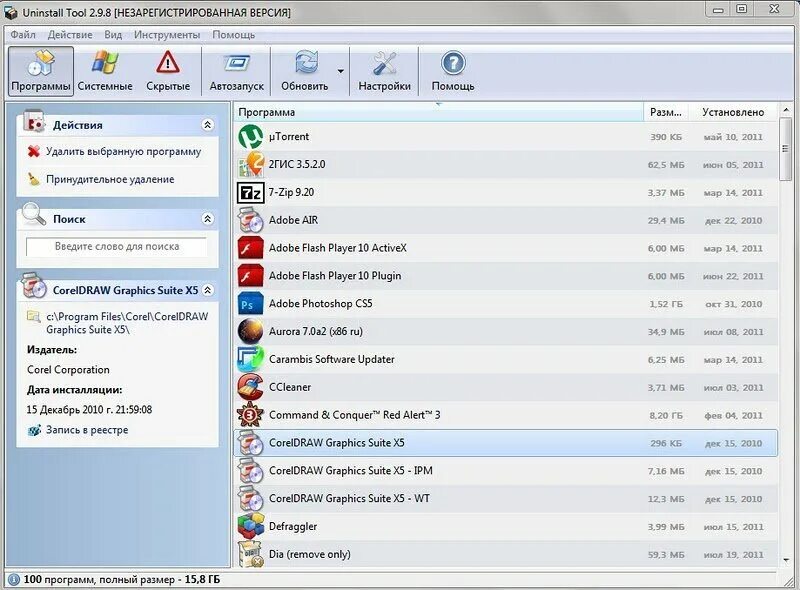Image resolution: width=800 pixels, height=590 pixels.
Task: Select the Dia (remove only) icon
Action: (251, 554)
